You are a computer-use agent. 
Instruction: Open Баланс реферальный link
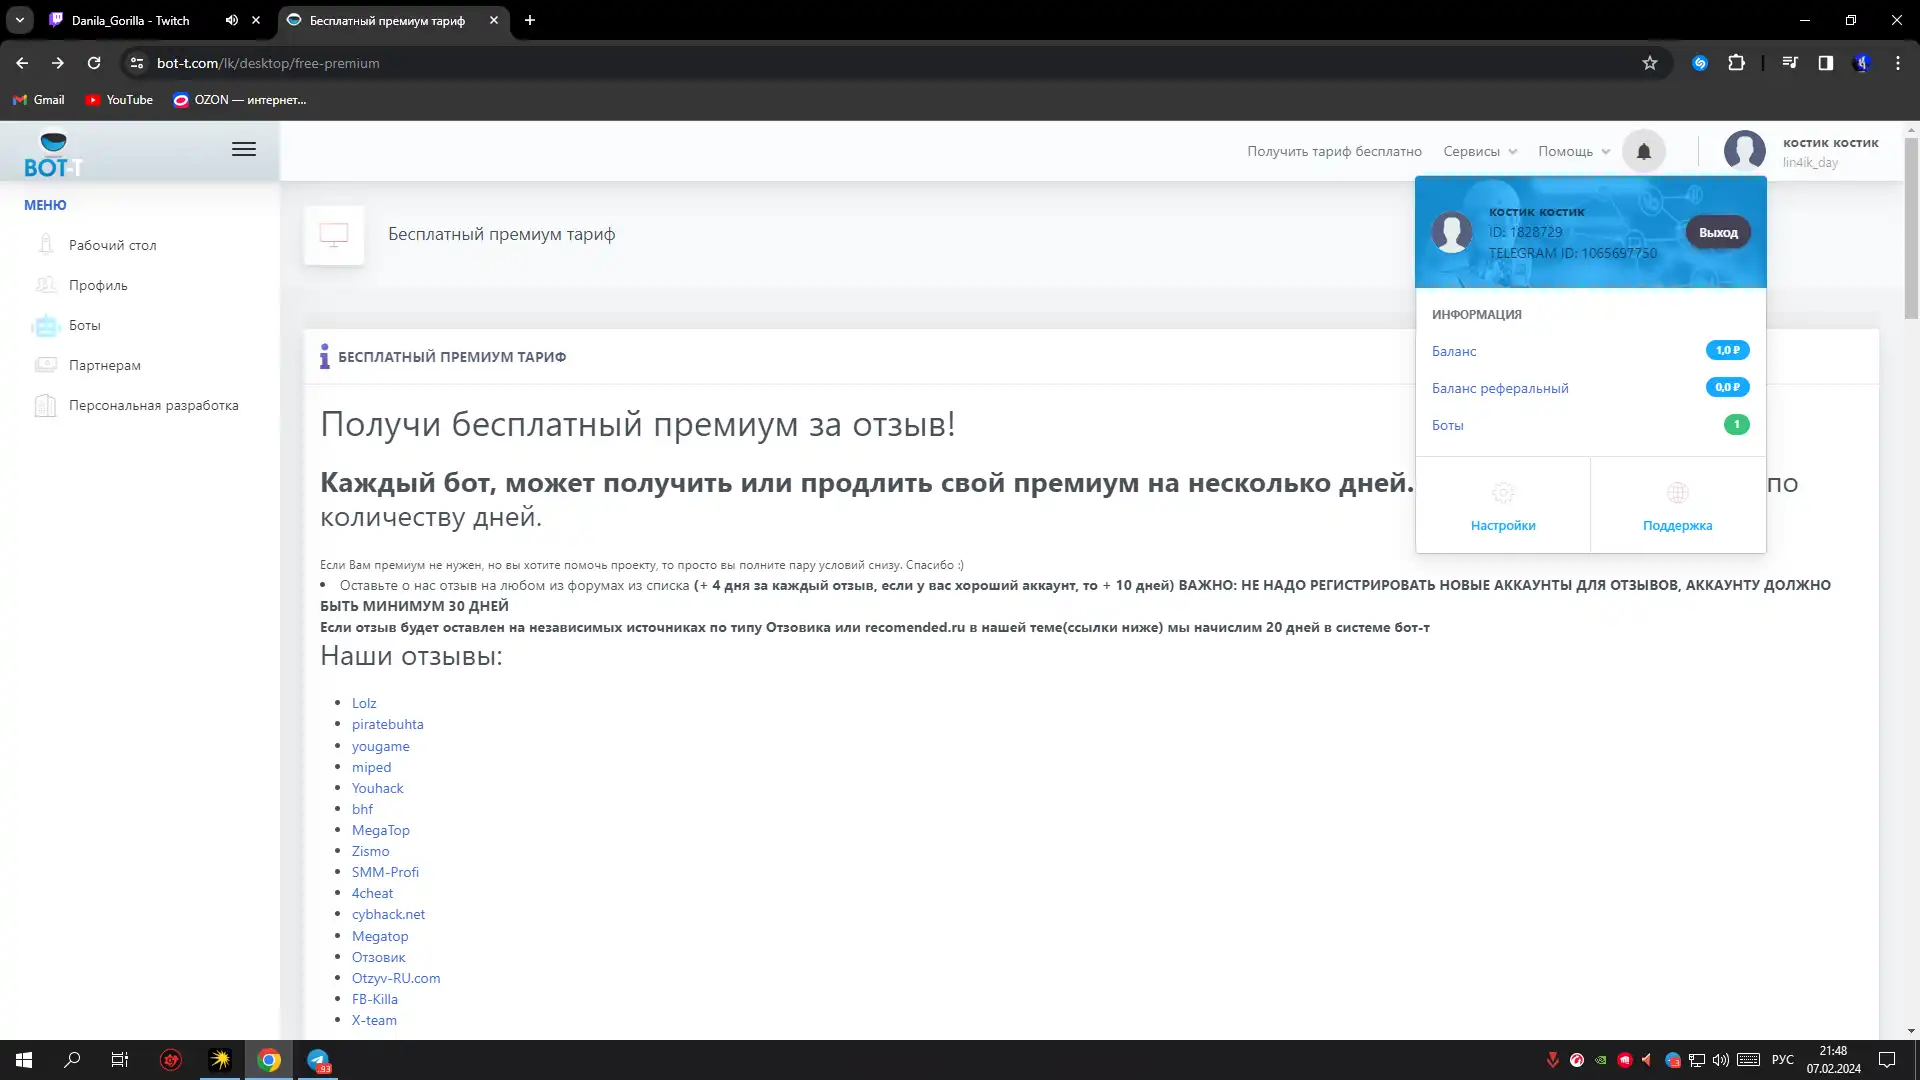click(x=1500, y=388)
